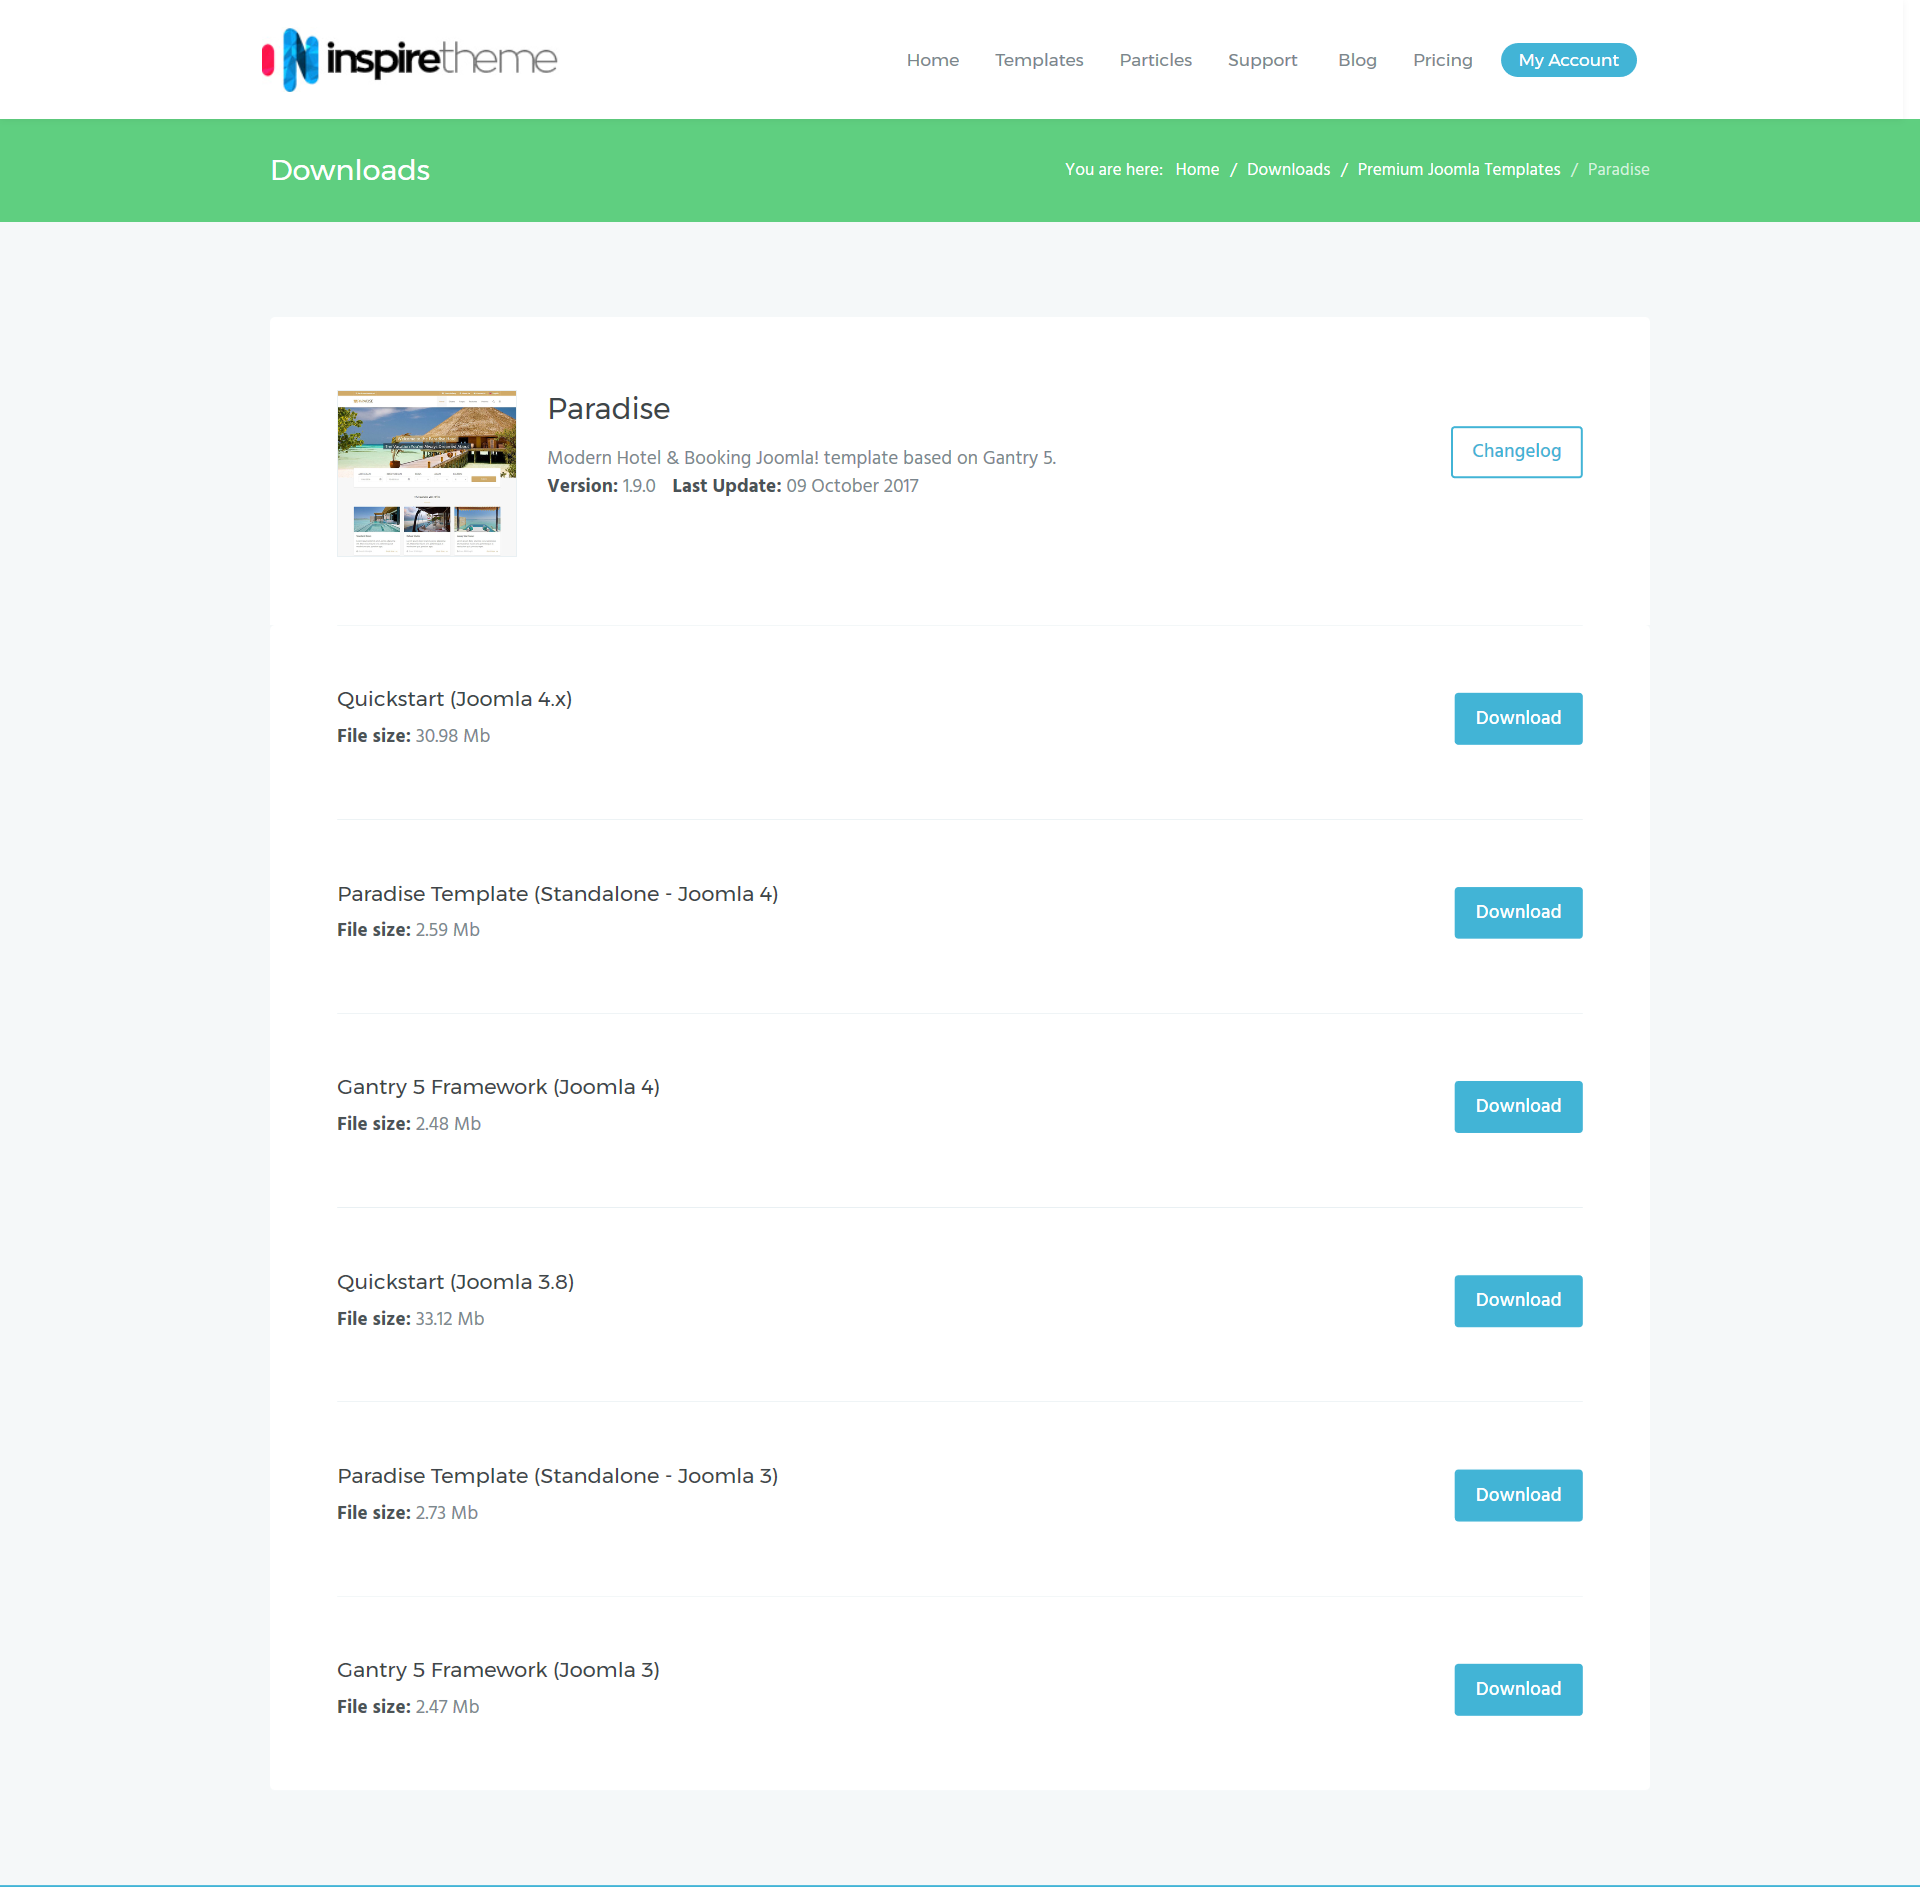Screen dimensions: 1920x1887
Task: Open the Home menu item
Action: click(932, 60)
